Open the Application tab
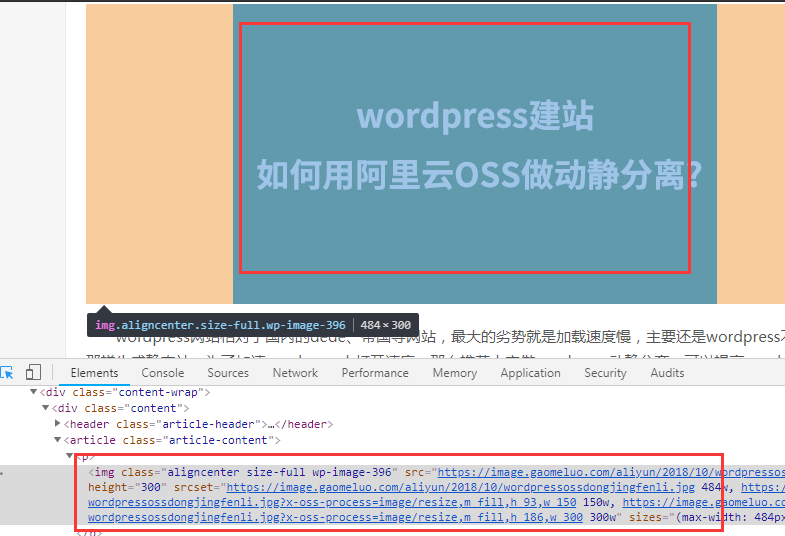 530,373
